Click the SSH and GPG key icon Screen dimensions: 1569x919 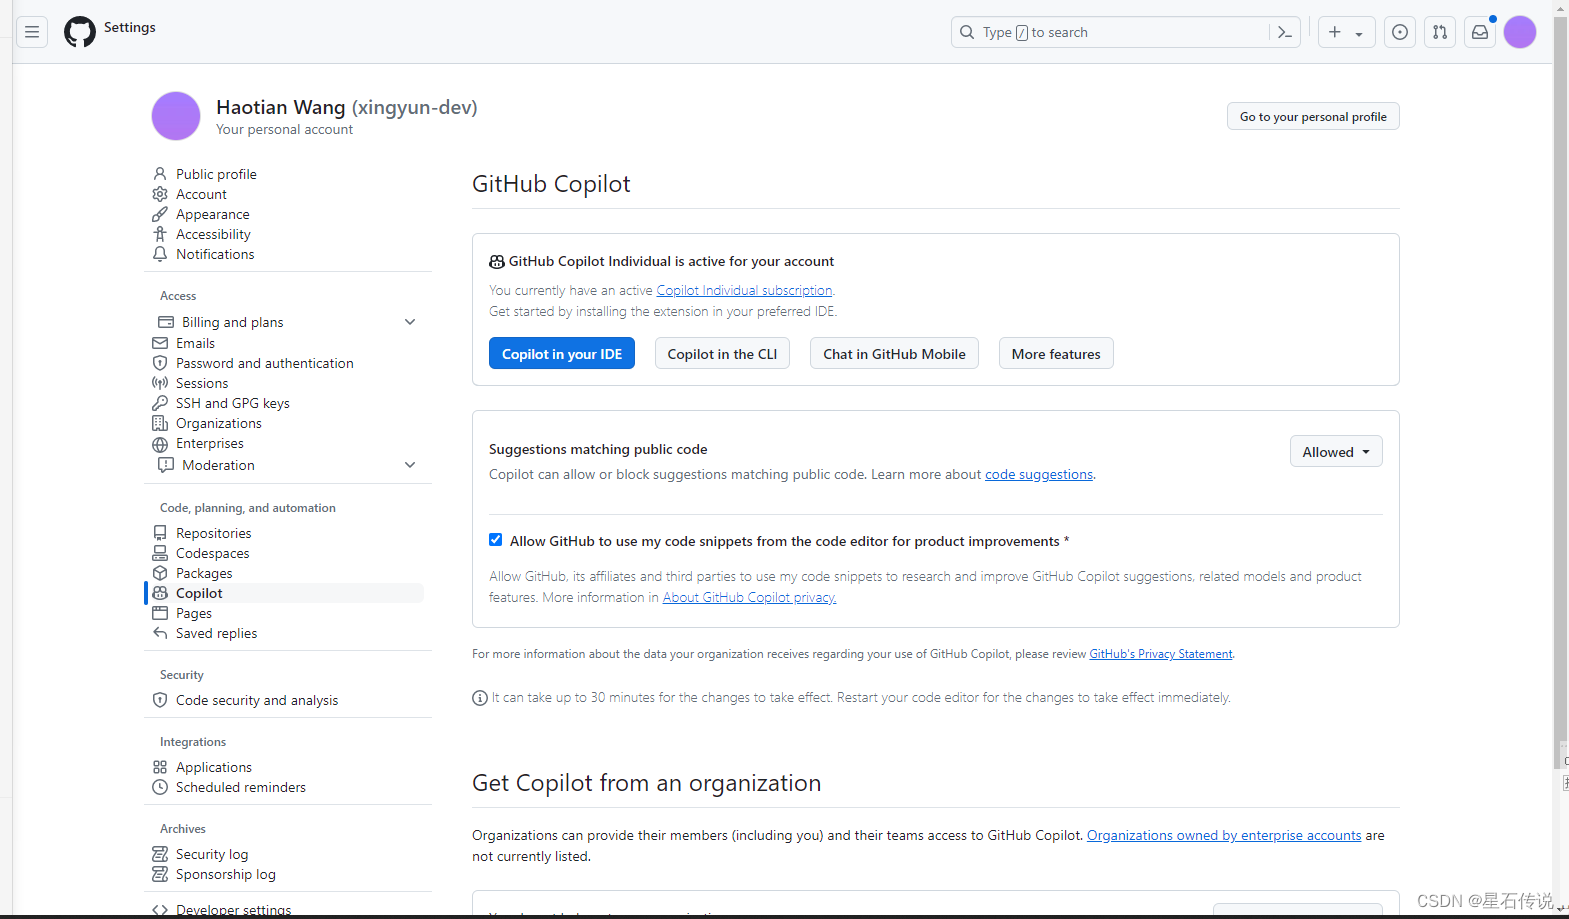click(160, 403)
